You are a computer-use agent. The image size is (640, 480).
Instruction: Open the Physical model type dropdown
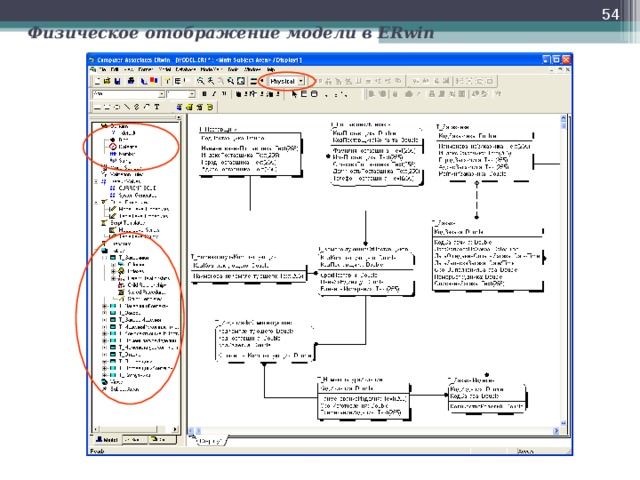tap(302, 79)
